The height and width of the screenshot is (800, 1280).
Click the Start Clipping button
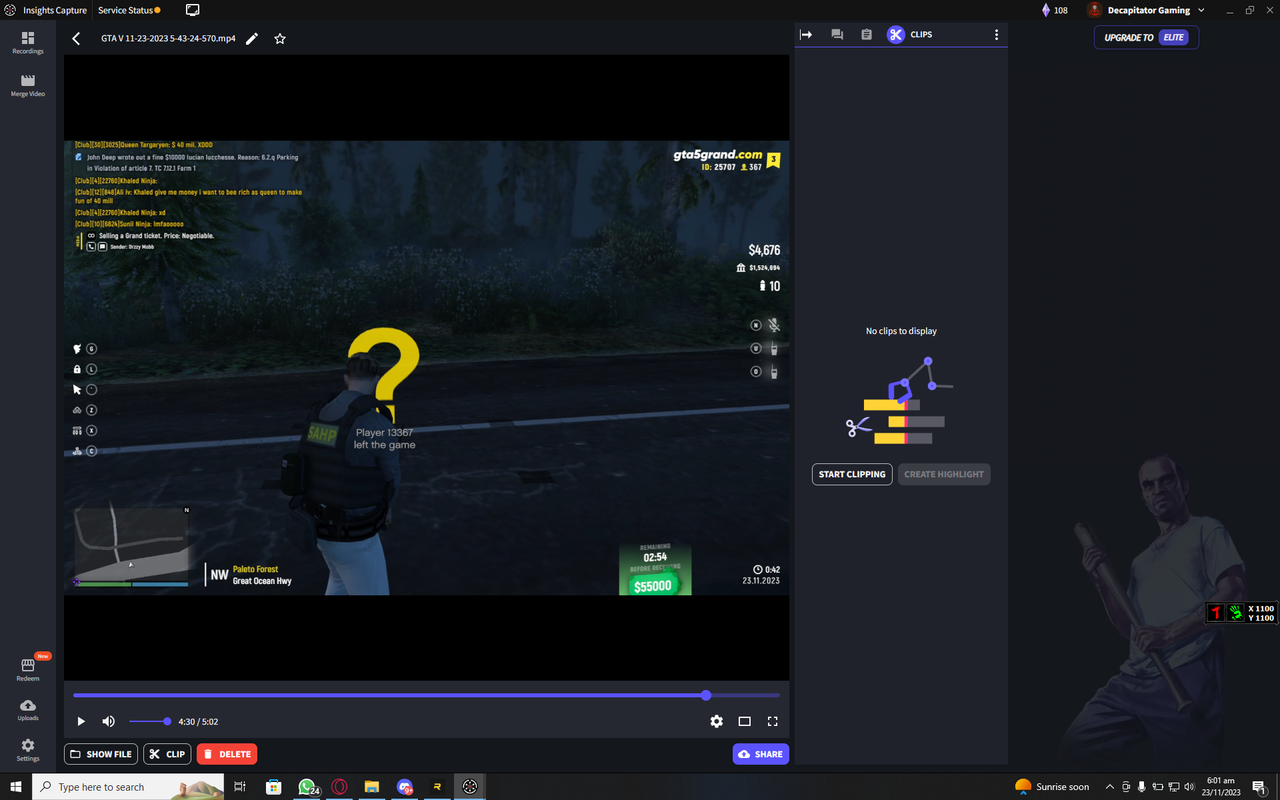[x=852, y=474]
